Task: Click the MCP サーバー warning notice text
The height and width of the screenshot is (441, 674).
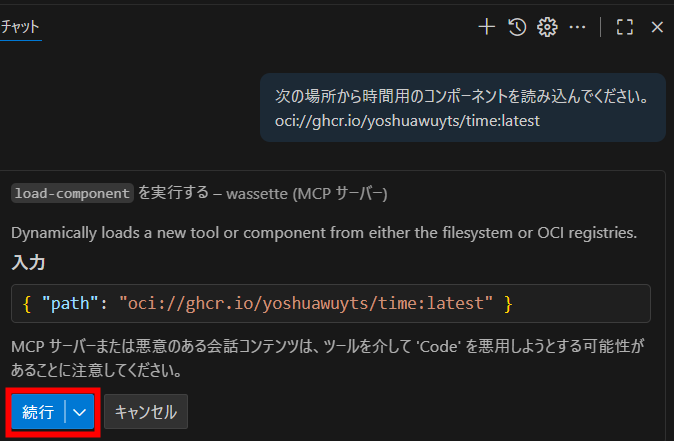Action: point(328,358)
